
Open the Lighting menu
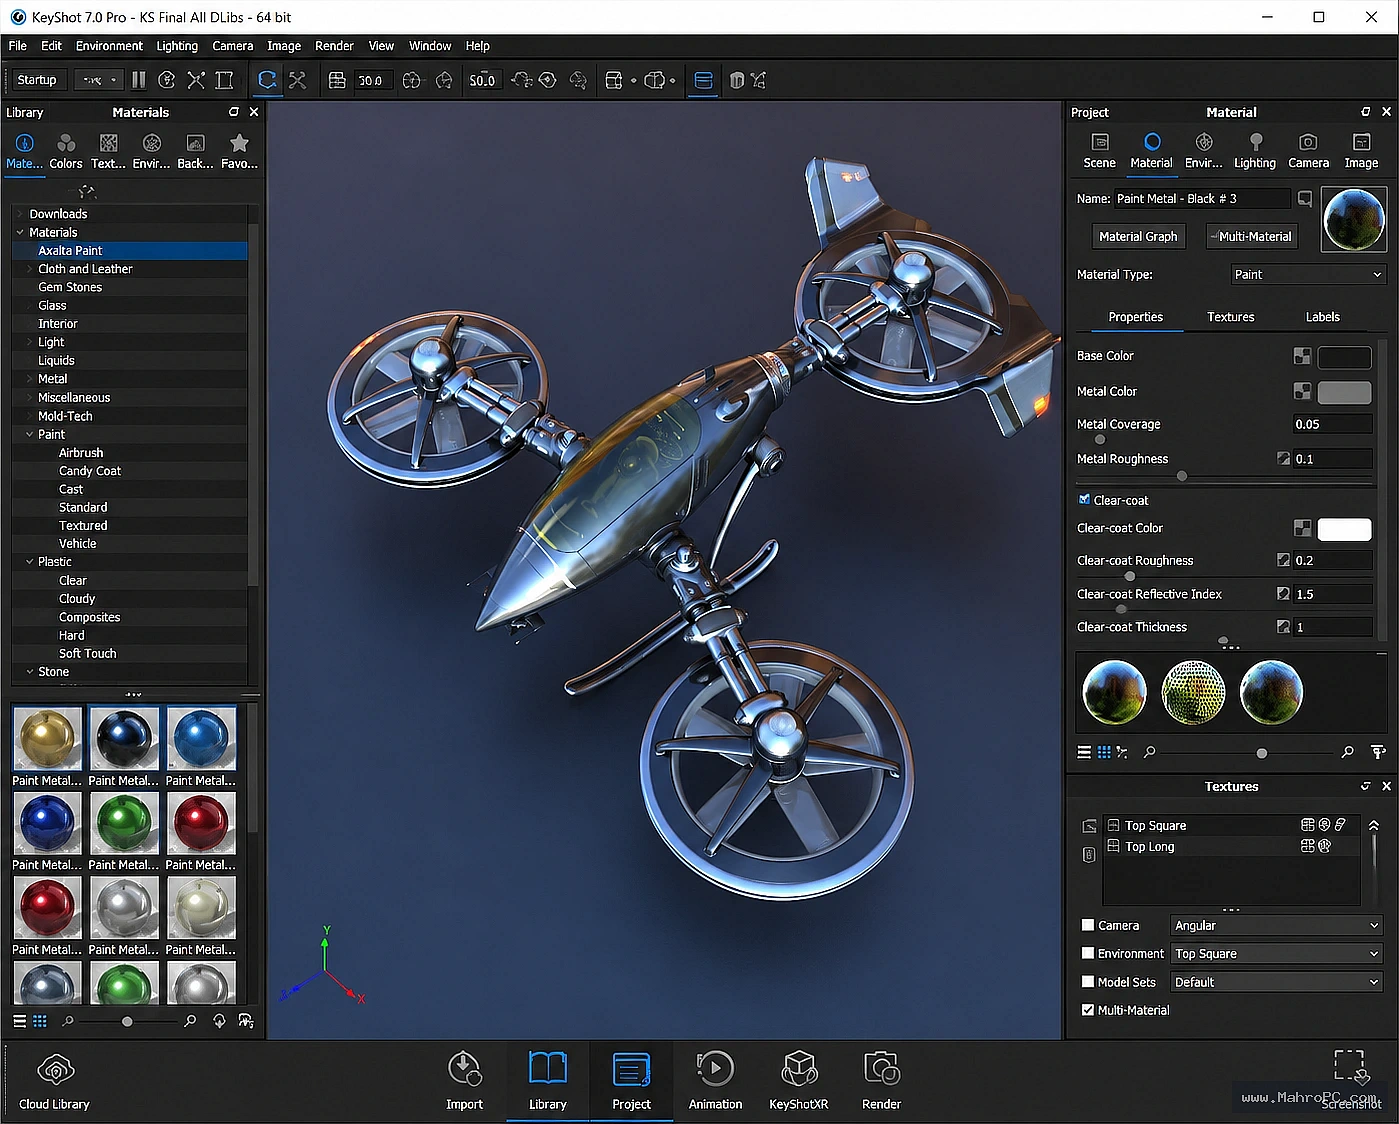tap(177, 46)
